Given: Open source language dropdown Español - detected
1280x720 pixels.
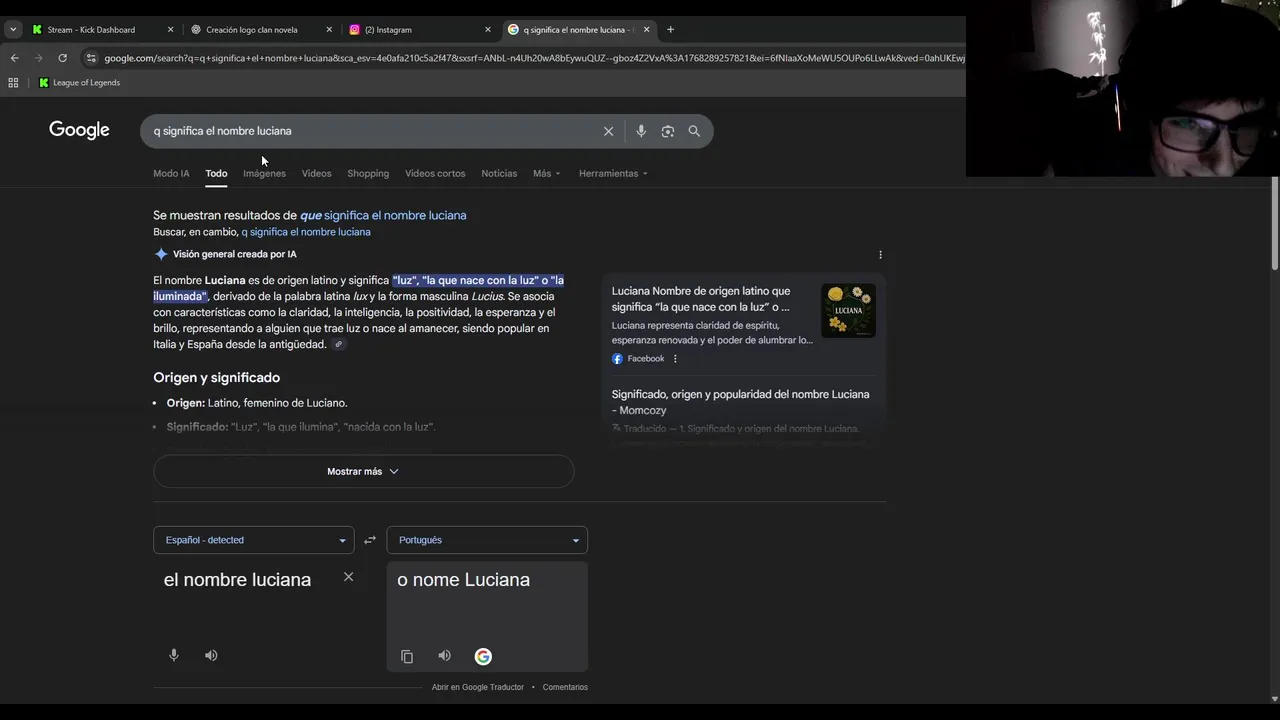Looking at the screenshot, I should (x=254, y=540).
